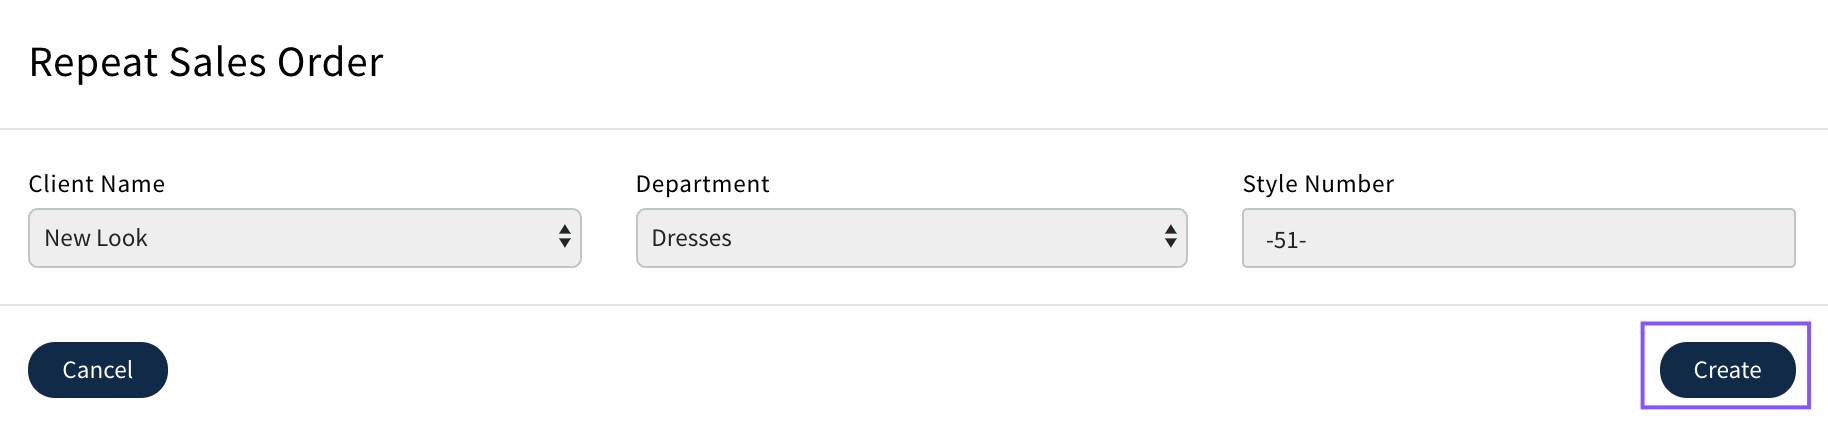Viewport: 1828px width, 424px height.
Task: Click the Client Name up-down arrow icon
Action: click(x=565, y=237)
